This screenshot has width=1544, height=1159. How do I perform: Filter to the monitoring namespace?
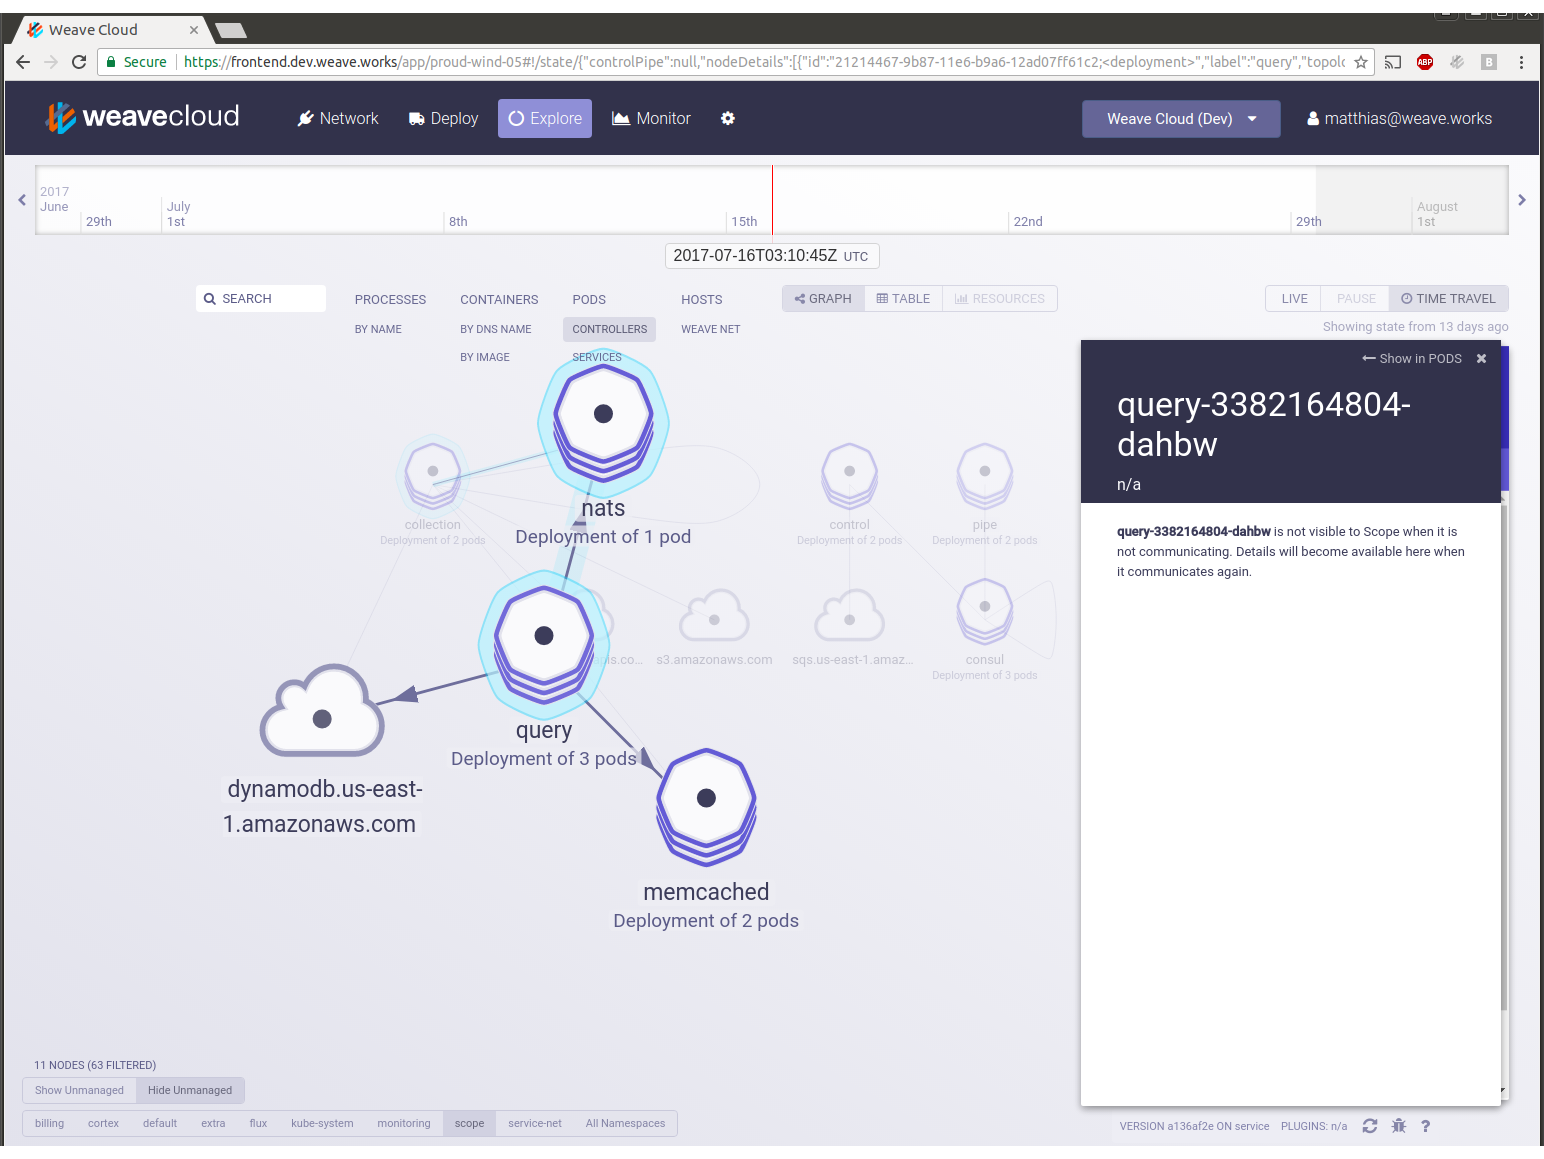[x=403, y=1123]
